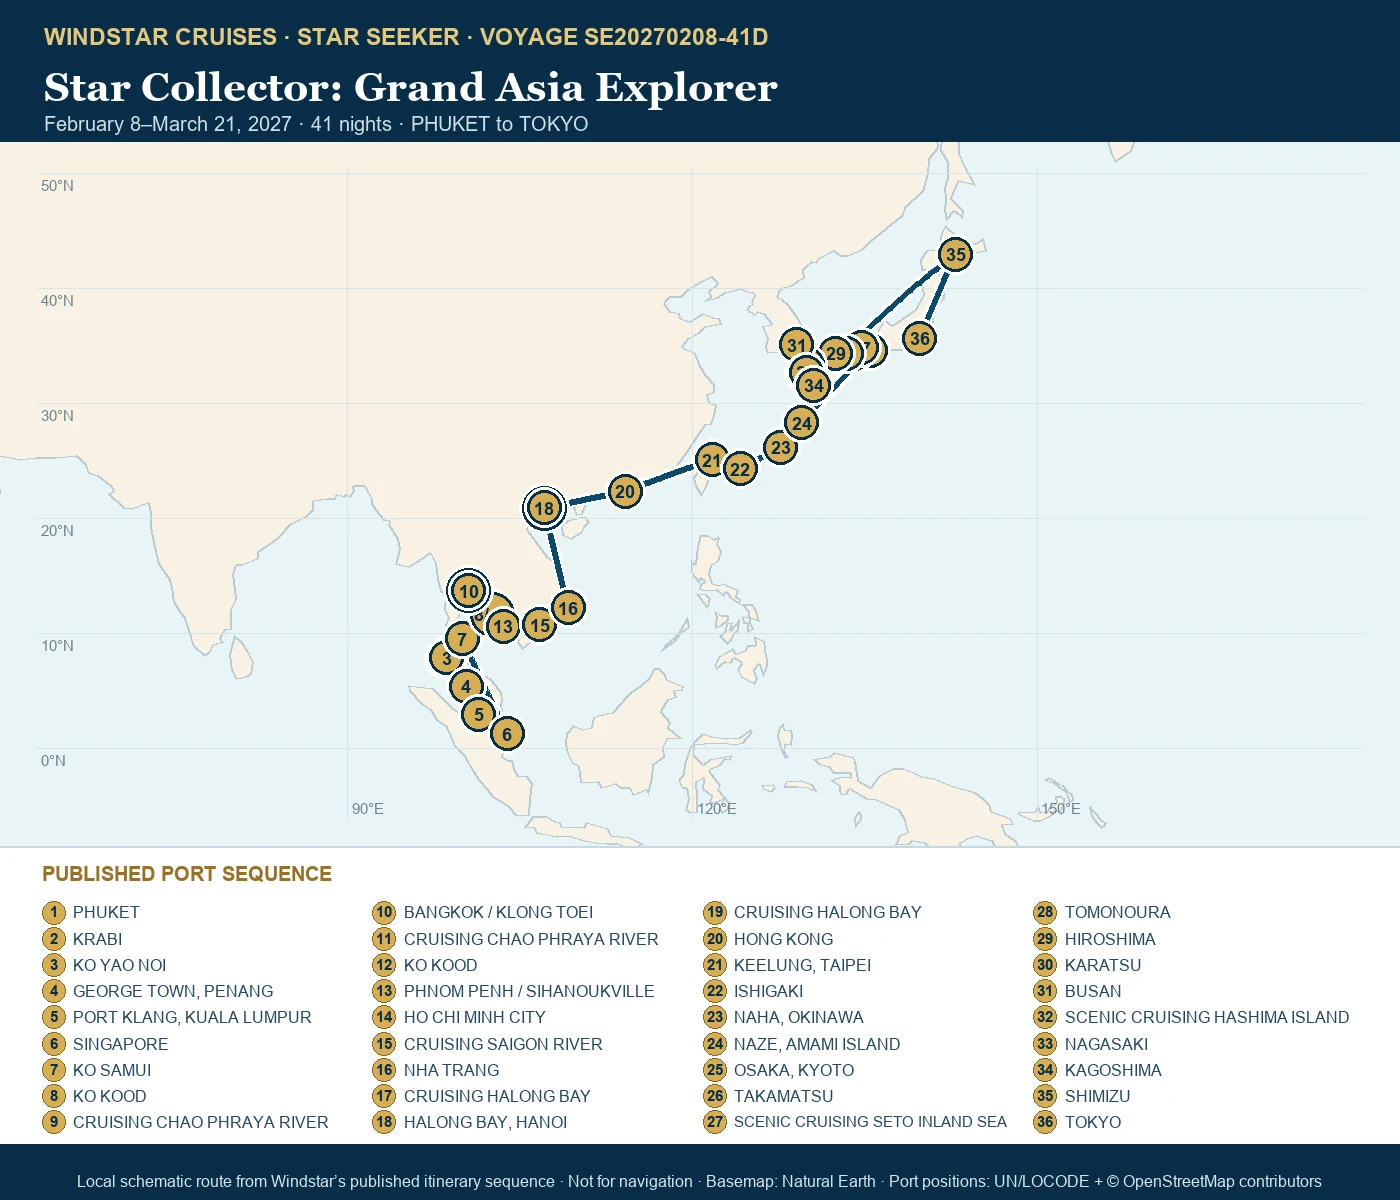The image size is (1400, 1200).
Task: Click footer attribution 'Basemap: Natural Earth' line
Action: [790, 1181]
